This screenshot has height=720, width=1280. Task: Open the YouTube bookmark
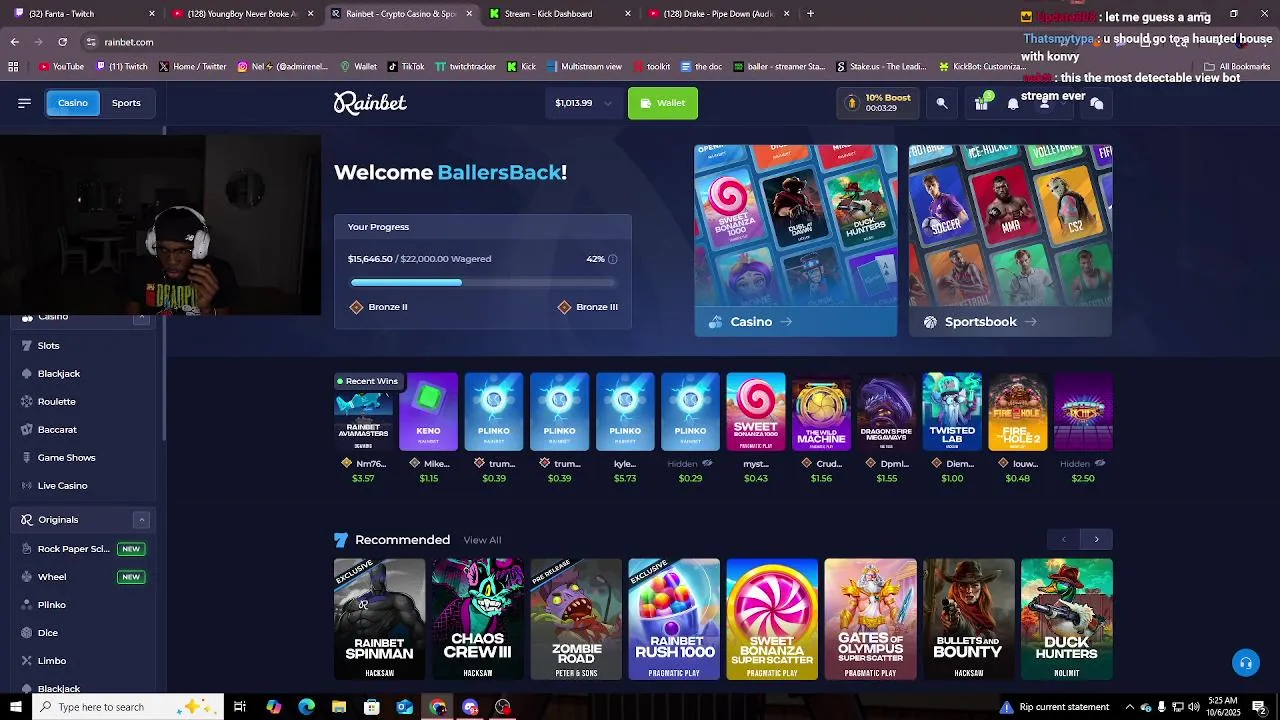tap(61, 67)
